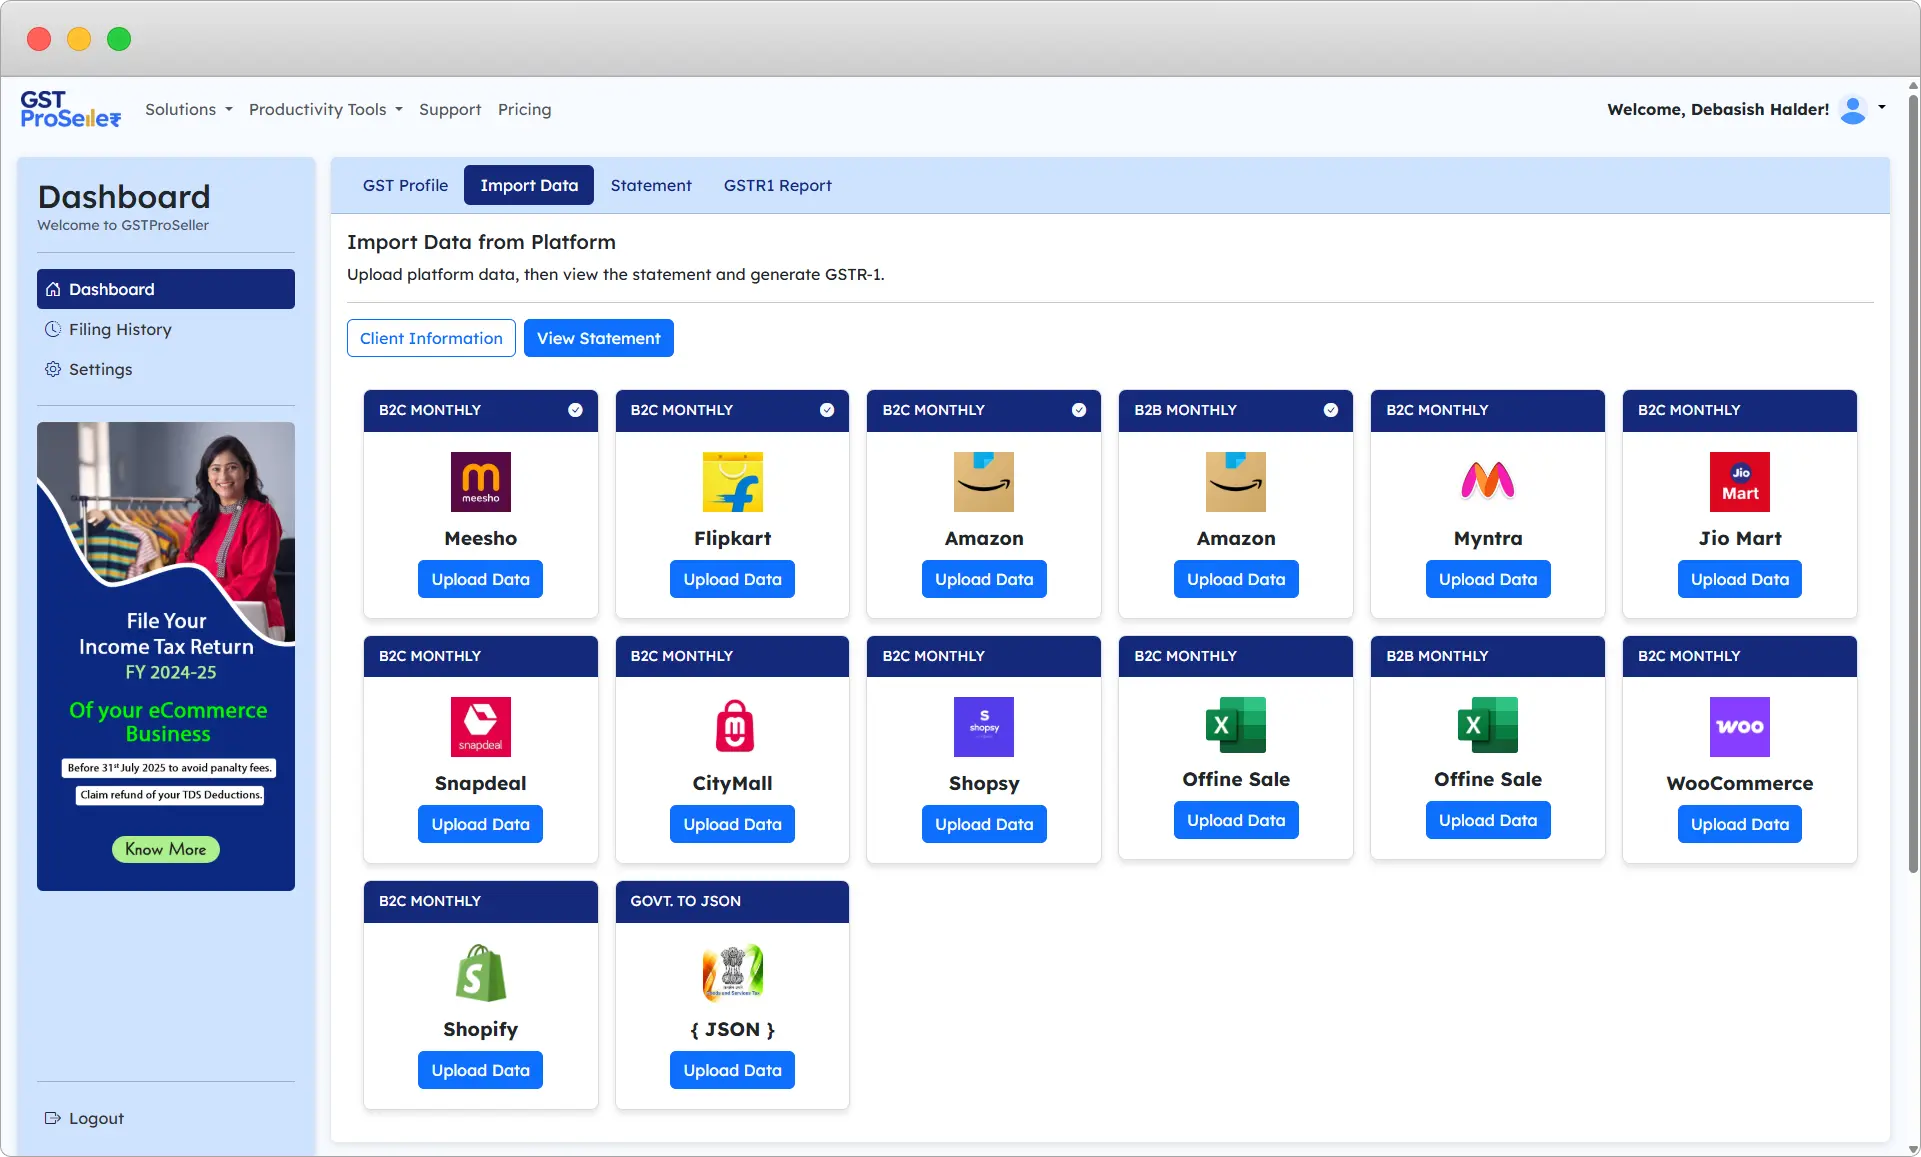Click the Govt JSON emblem icon
Viewport: 1921px width, 1157px height.
pyautogui.click(x=732, y=972)
